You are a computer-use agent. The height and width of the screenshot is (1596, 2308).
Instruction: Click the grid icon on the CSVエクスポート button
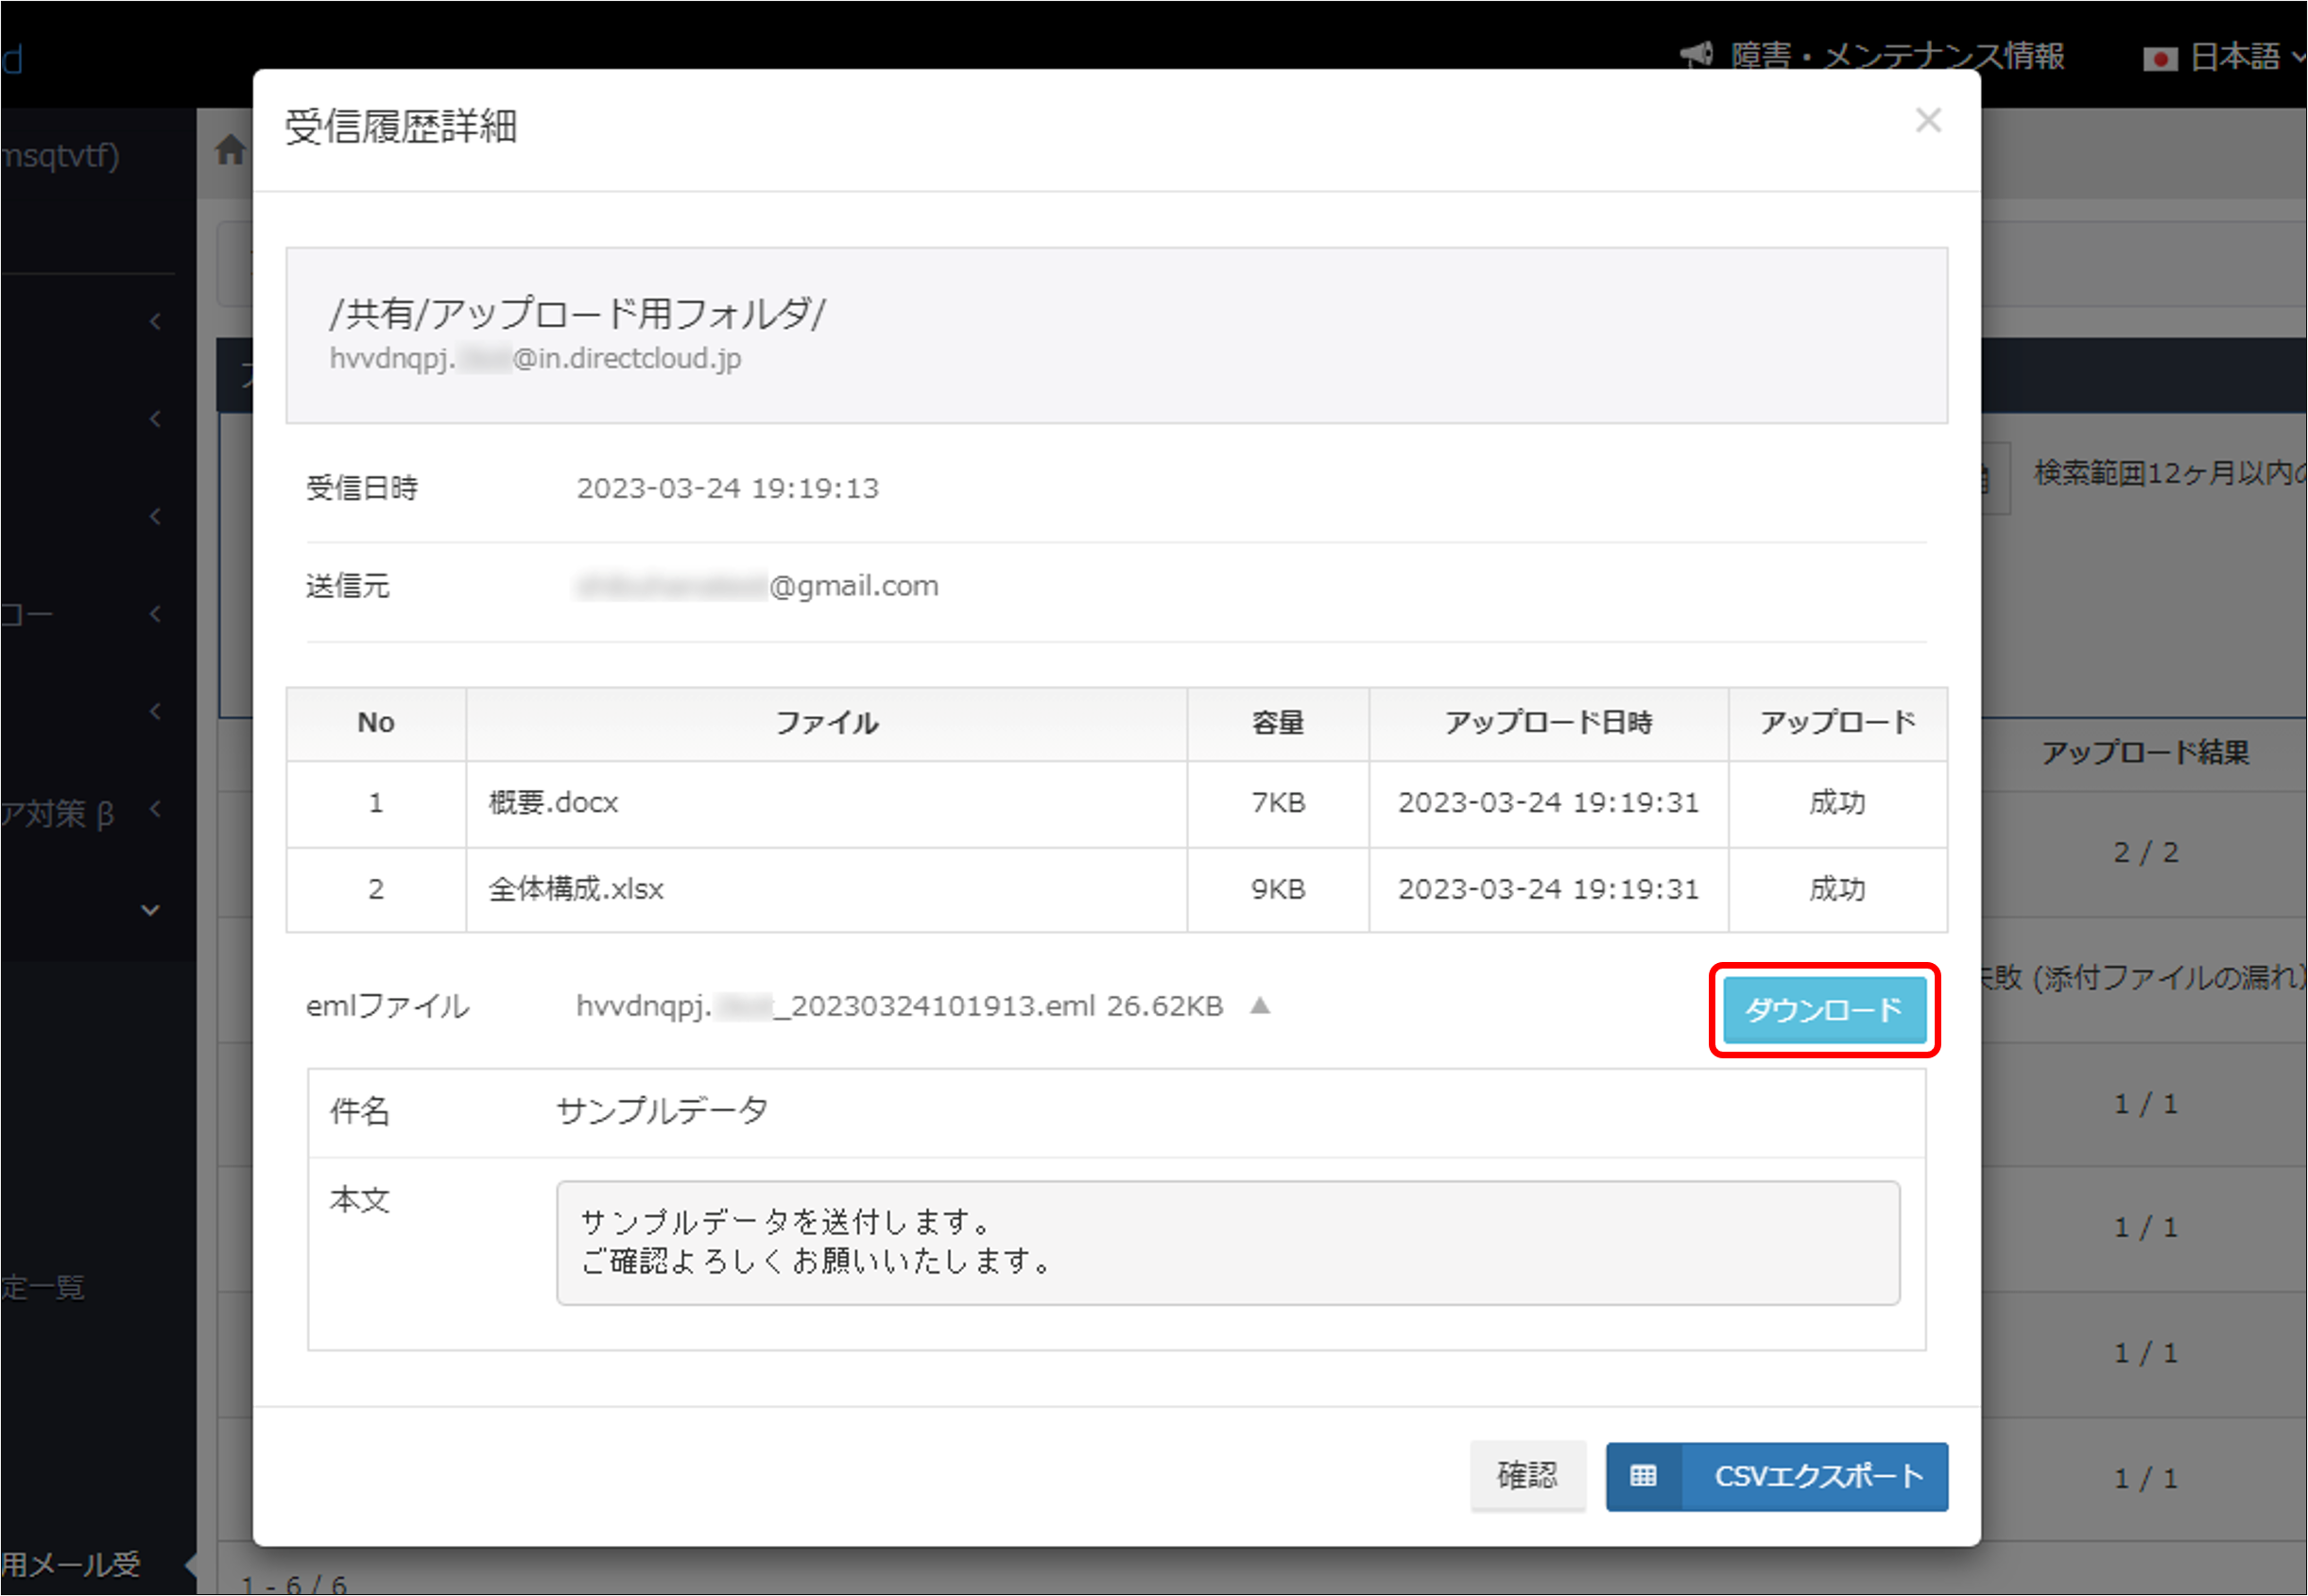click(x=1644, y=1477)
